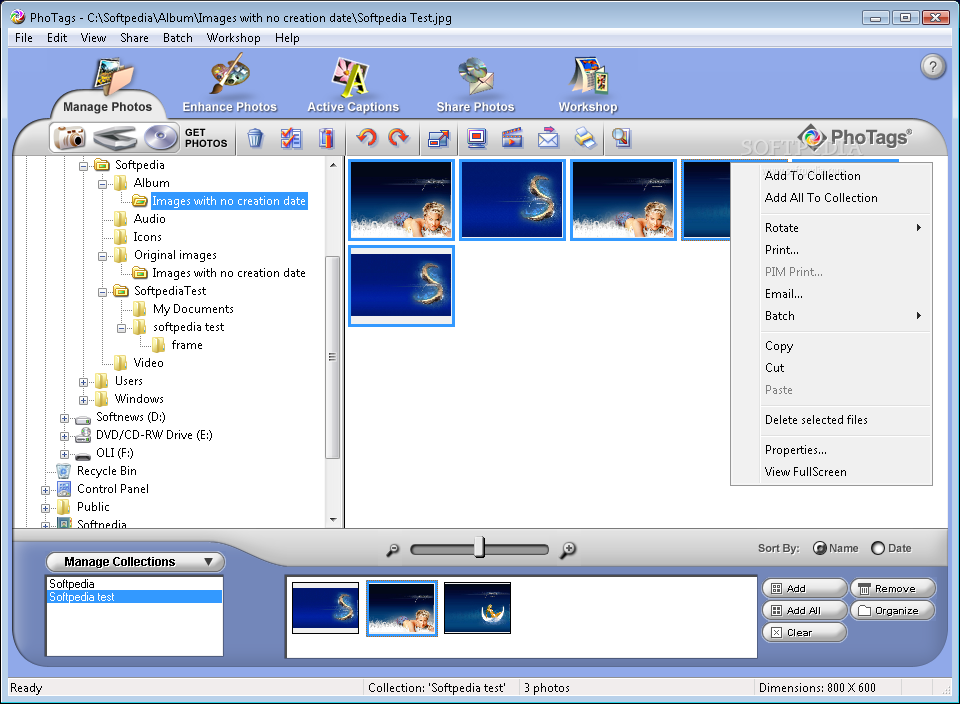Select the Audio folder
Screen dimensions: 960x704
point(149,219)
